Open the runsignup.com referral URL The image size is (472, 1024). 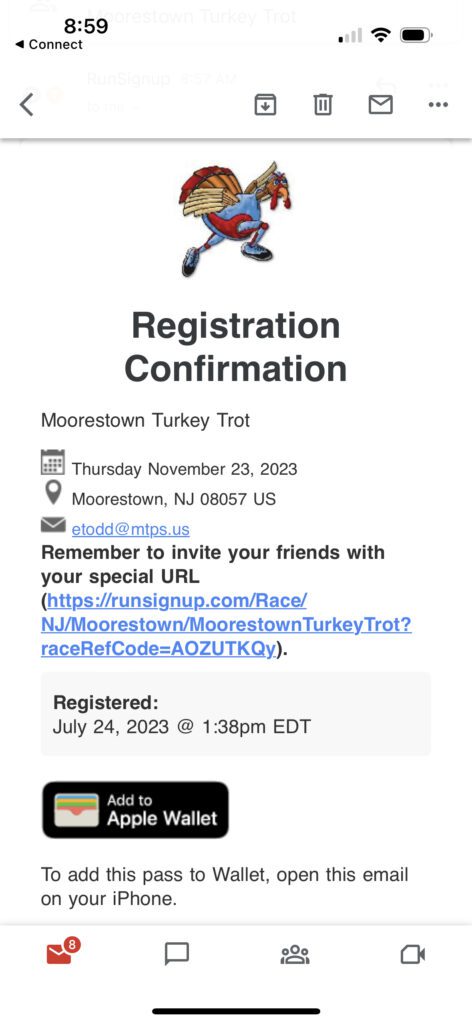pos(226,625)
